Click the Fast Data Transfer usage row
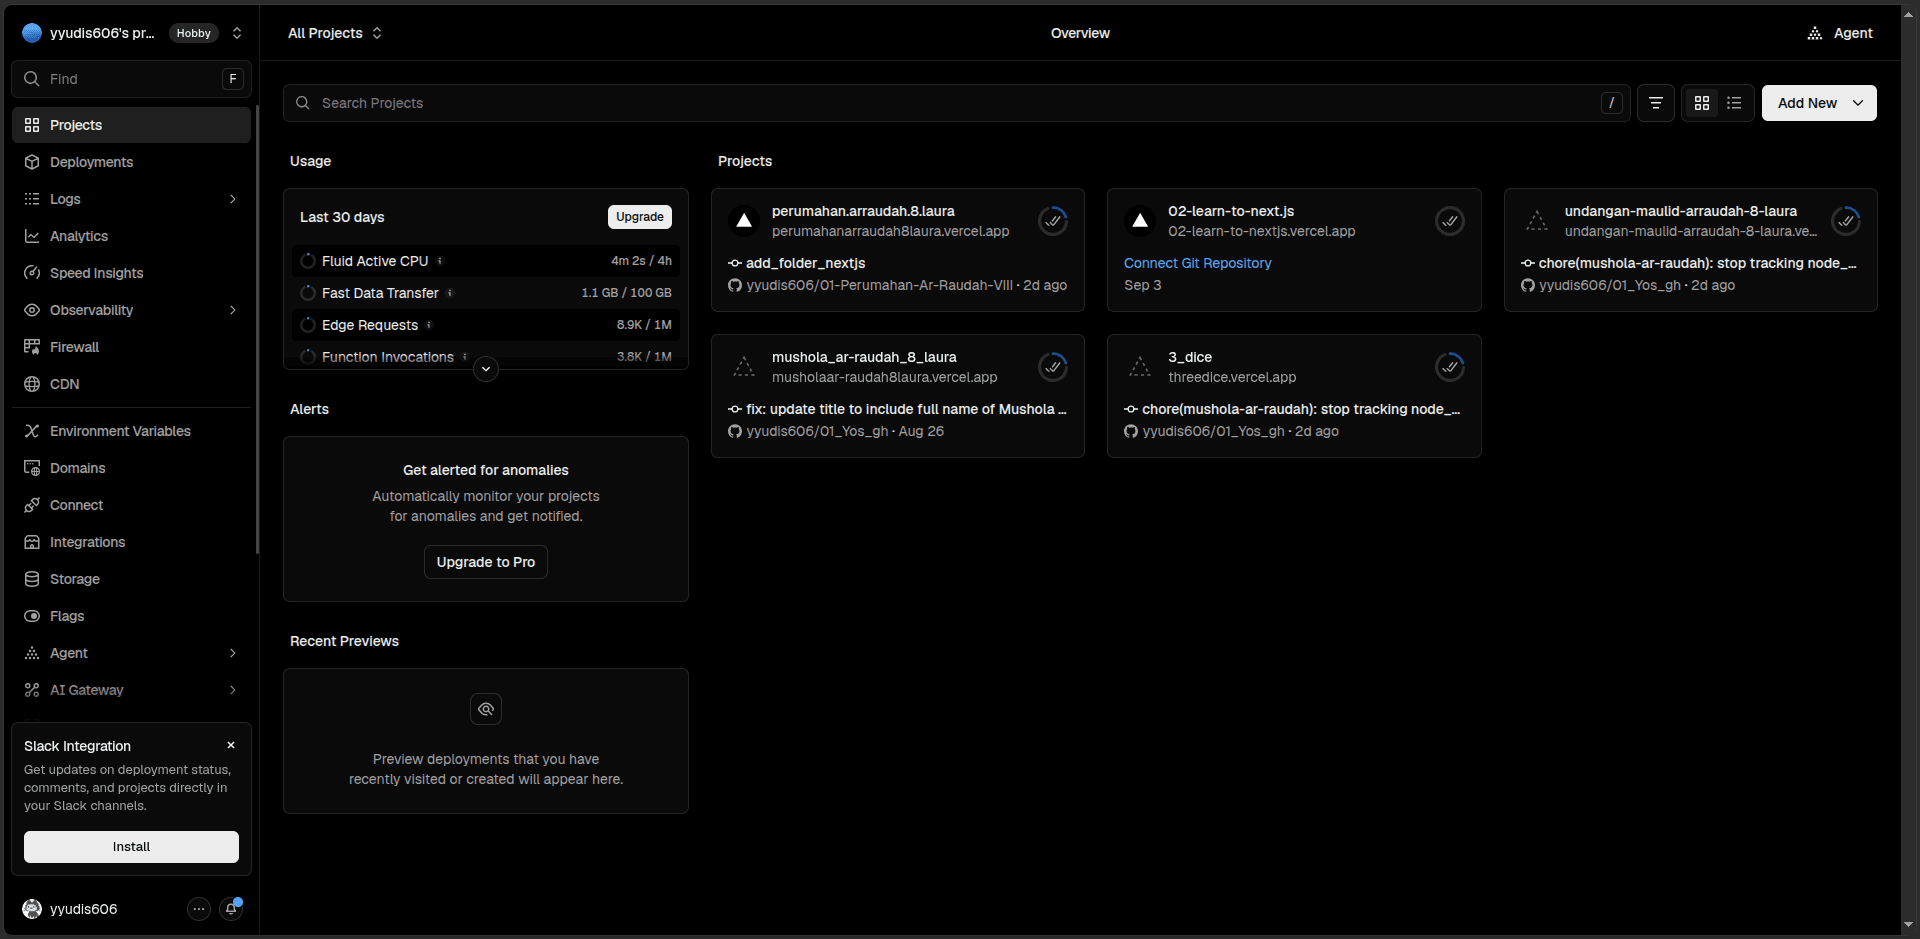The width and height of the screenshot is (1920, 939). pos(486,293)
